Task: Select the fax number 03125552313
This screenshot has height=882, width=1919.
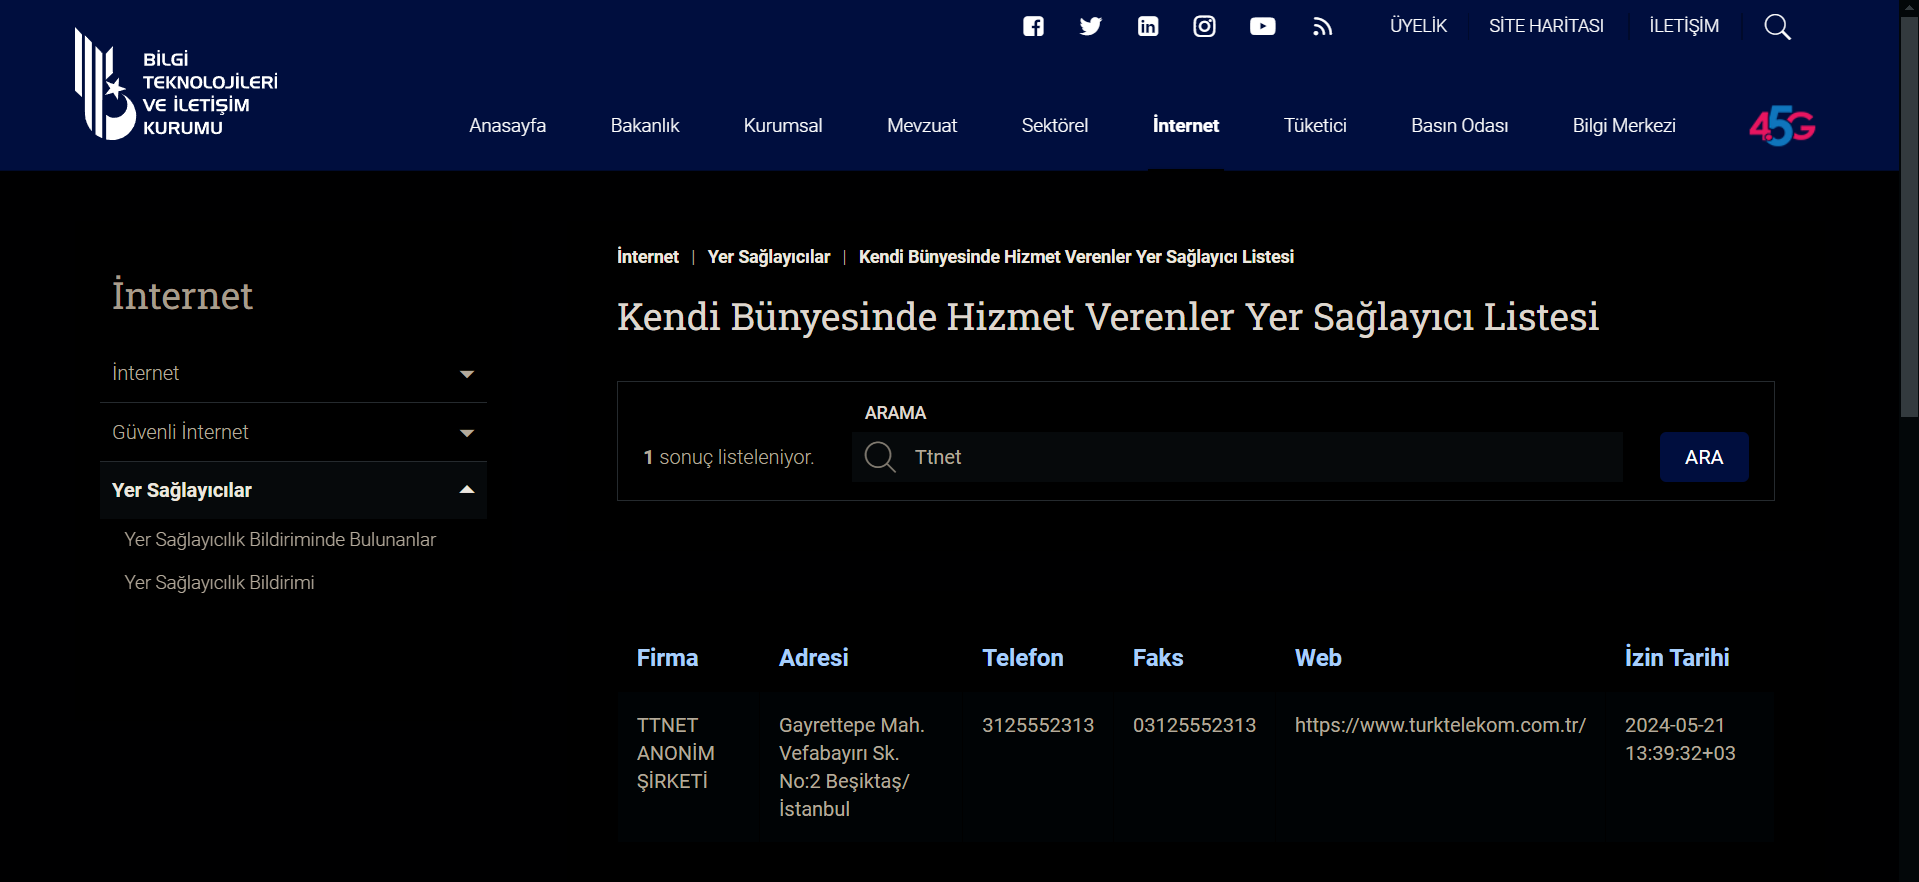Action: [x=1194, y=725]
